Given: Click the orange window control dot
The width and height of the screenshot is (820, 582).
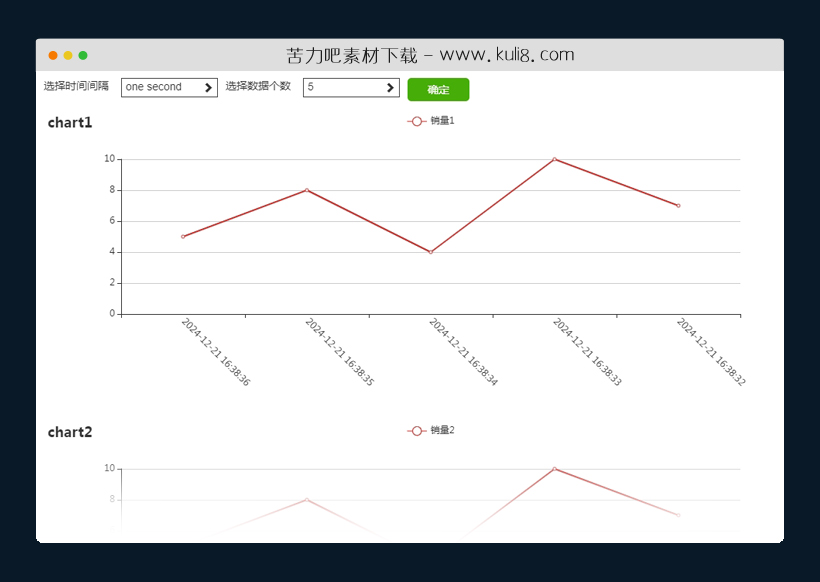Looking at the screenshot, I should tap(53, 56).
